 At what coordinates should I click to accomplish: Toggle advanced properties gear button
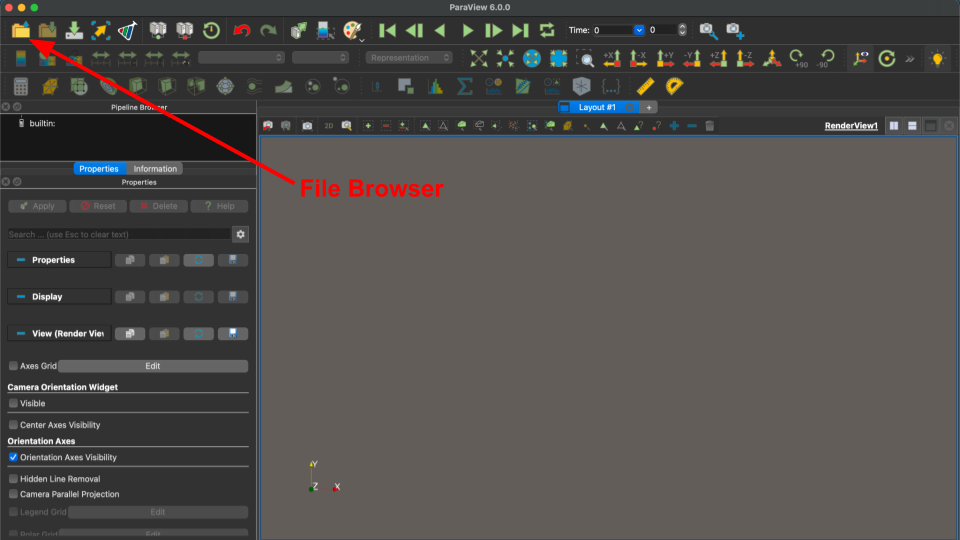[241, 234]
